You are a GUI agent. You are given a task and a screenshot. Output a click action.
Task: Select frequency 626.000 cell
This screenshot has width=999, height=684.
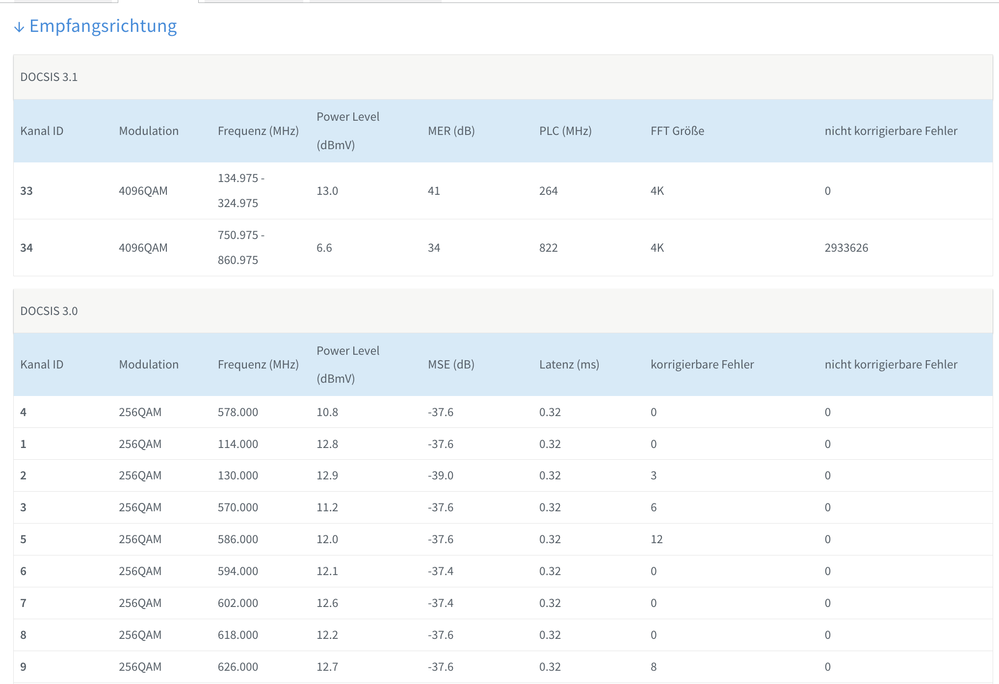[238, 667]
